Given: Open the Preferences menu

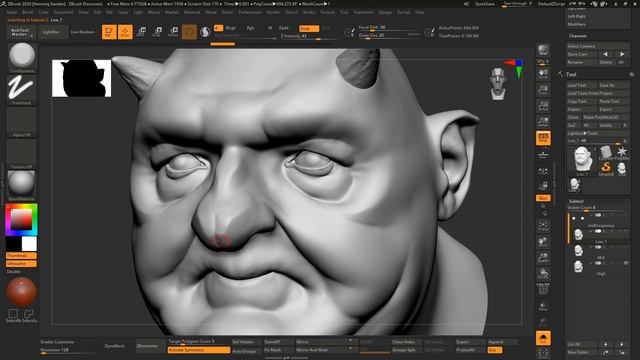Looking at the screenshot, I should point(250,12).
